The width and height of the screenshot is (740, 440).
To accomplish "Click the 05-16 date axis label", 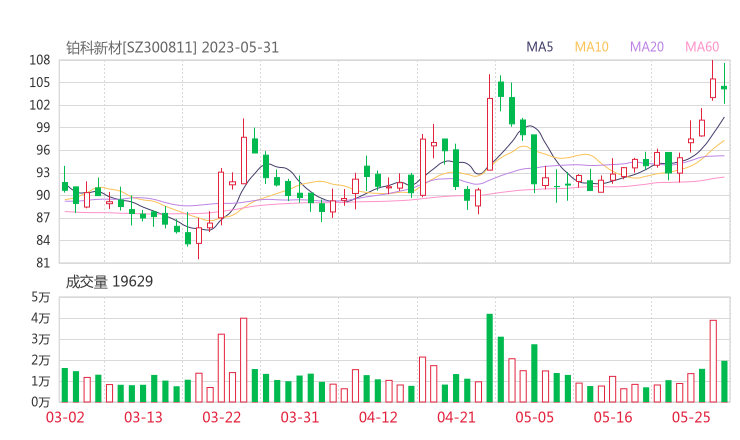I will point(613,417).
